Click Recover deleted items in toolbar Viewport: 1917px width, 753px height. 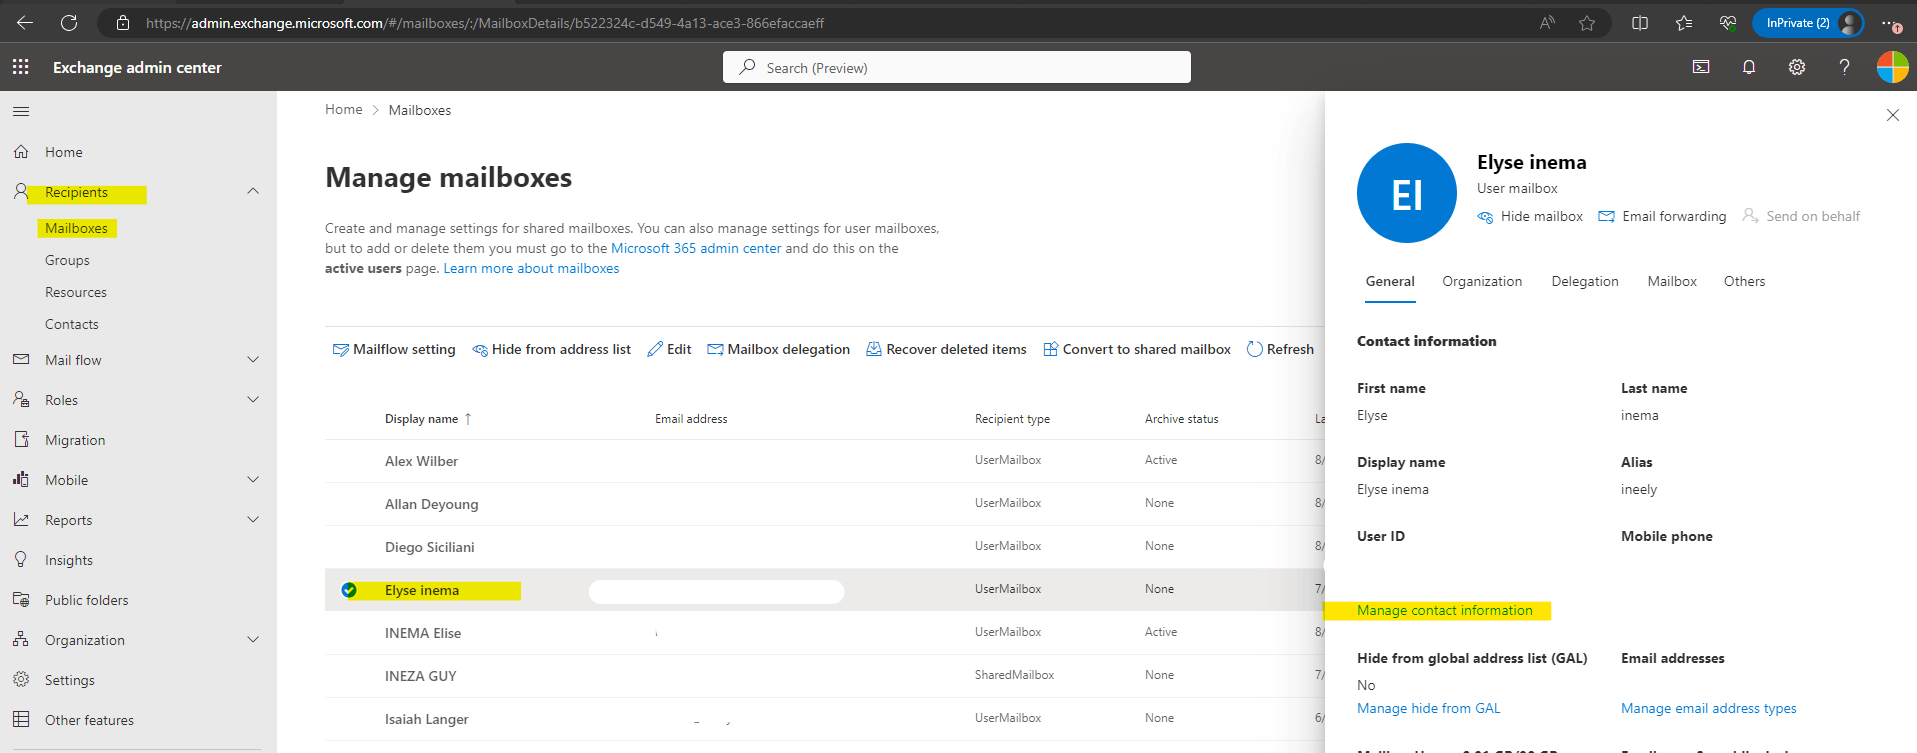pyautogui.click(x=946, y=349)
